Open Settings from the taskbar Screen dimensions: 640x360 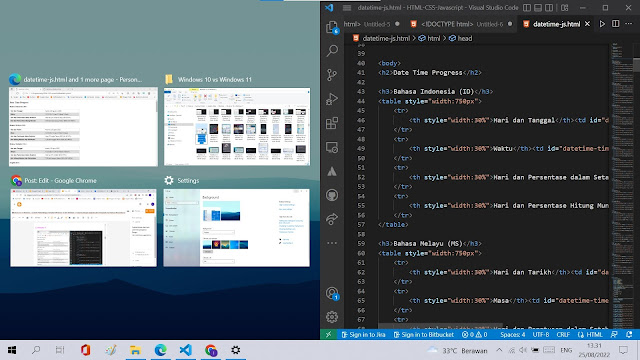(236, 350)
